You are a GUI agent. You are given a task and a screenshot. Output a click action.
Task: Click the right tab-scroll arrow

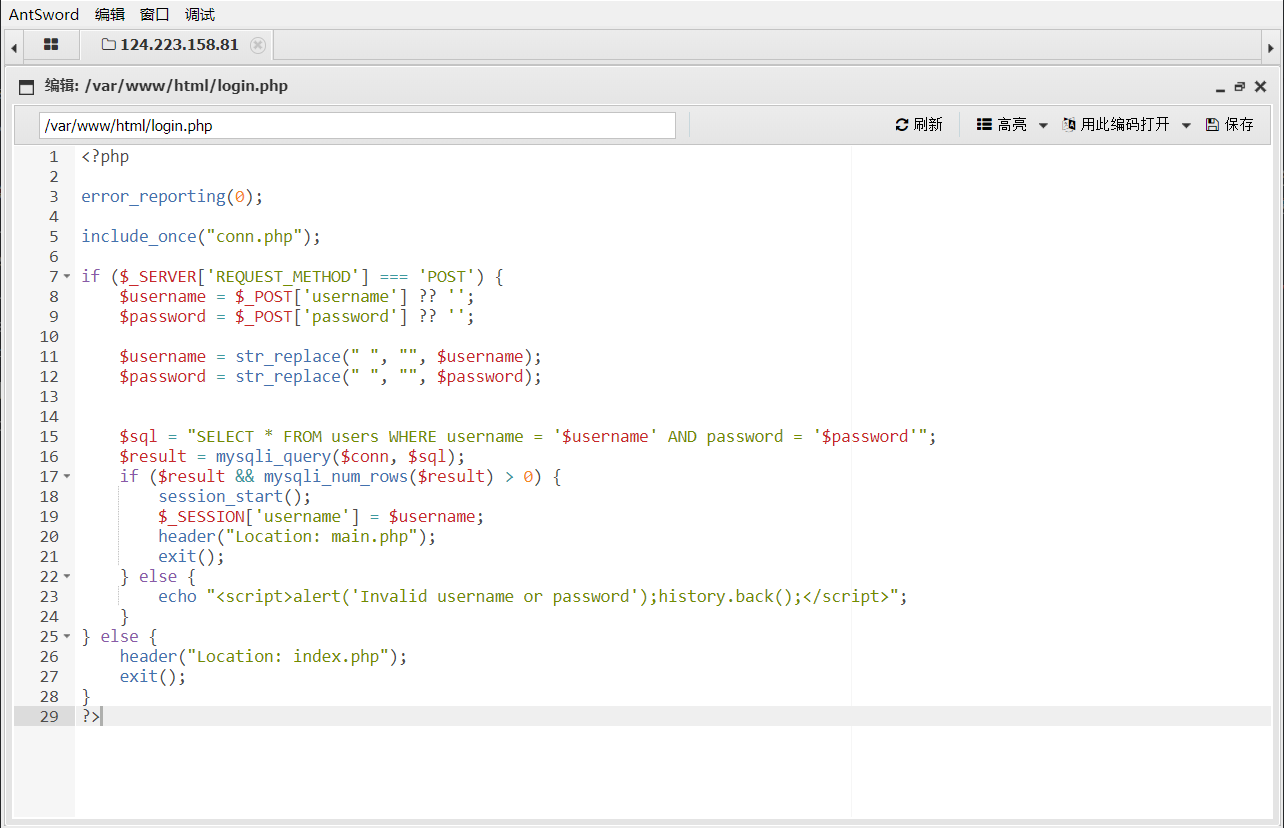click(x=1270, y=46)
